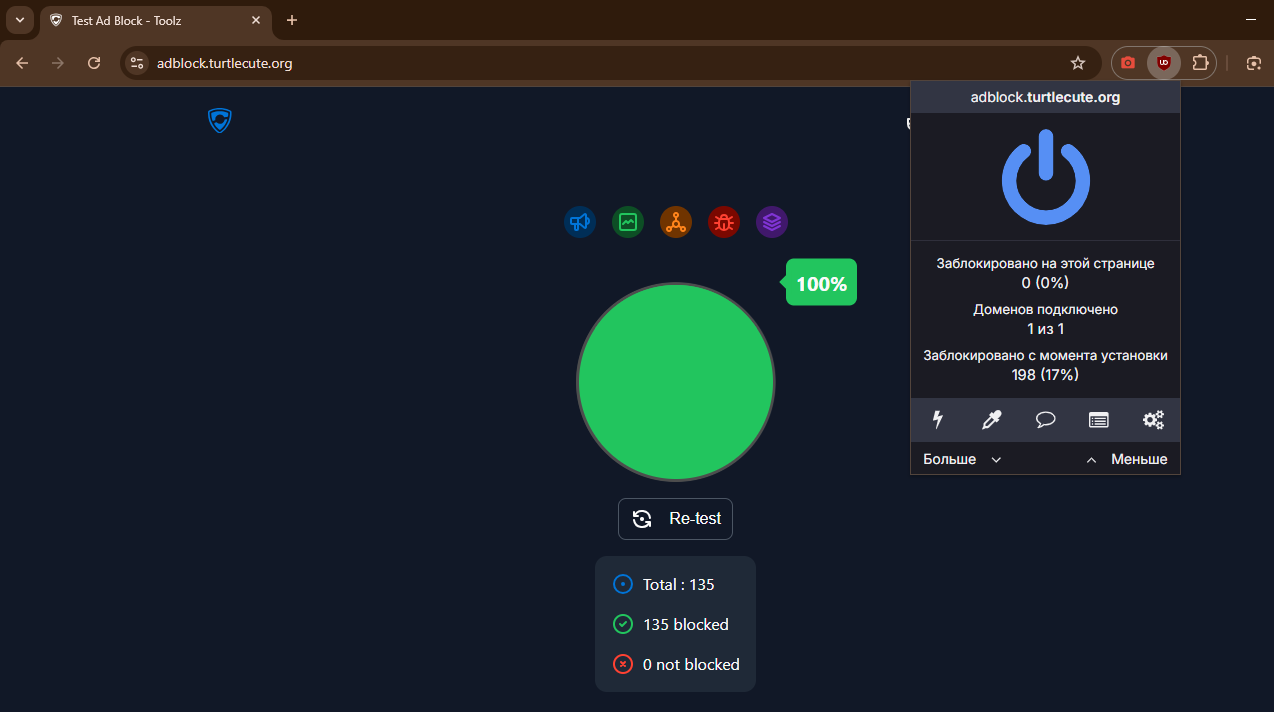Click the Re-test button
1274x712 pixels.
(676, 519)
